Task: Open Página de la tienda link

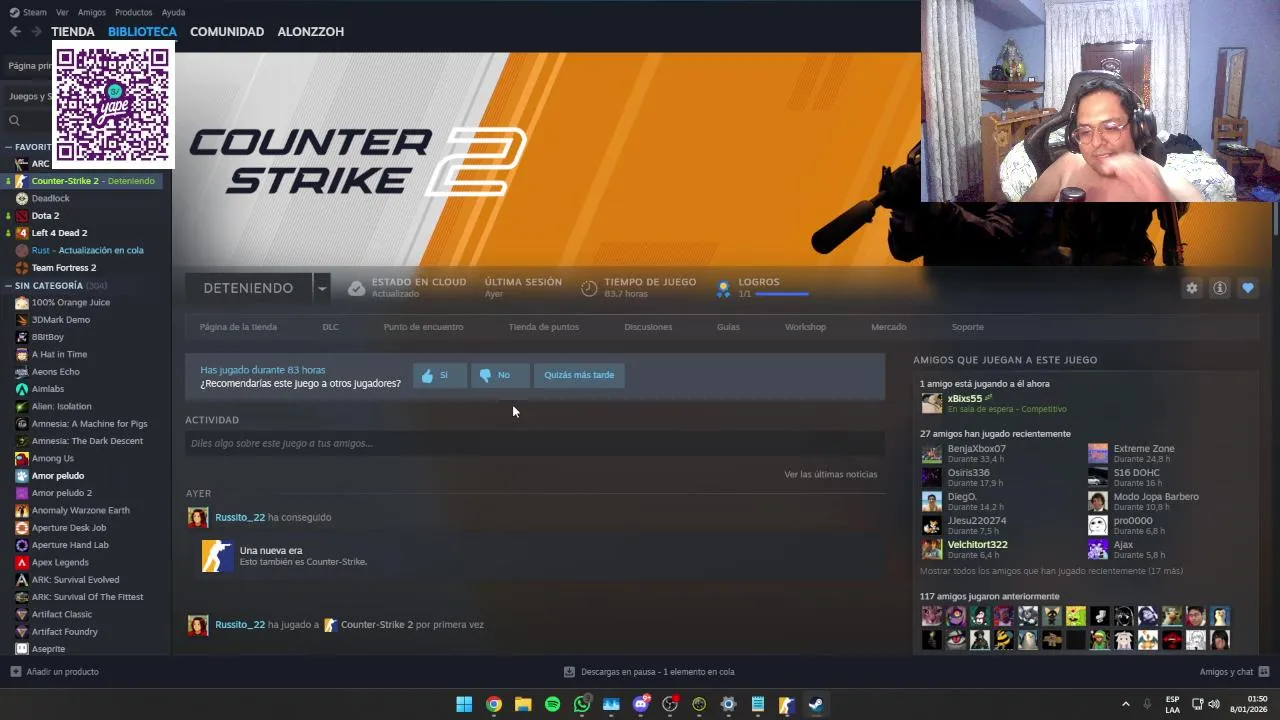Action: (238, 327)
